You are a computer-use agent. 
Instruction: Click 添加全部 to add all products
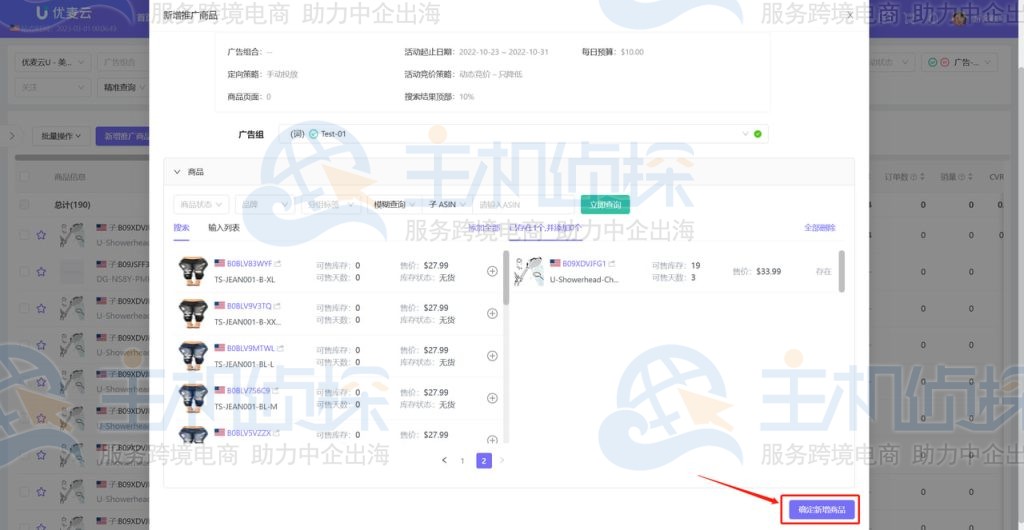pos(483,228)
